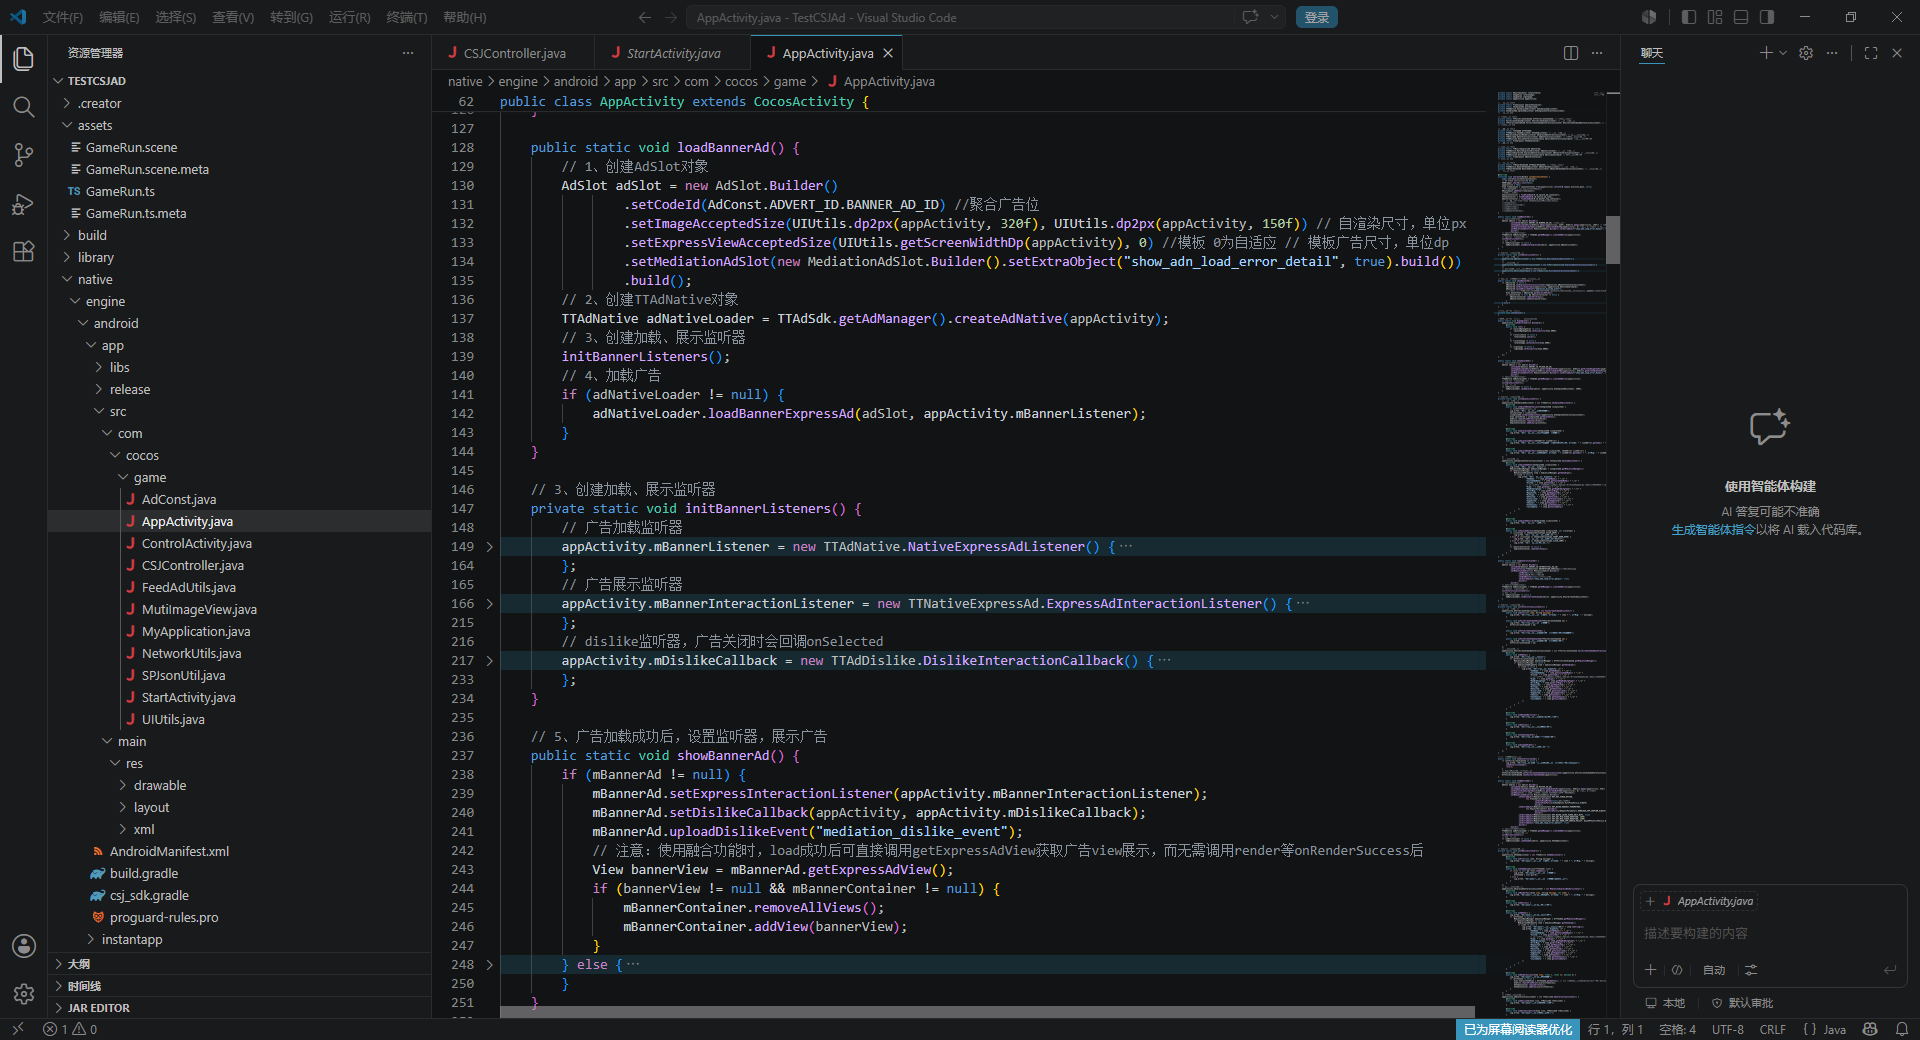The width and height of the screenshot is (1920, 1040).
Task: Focus the chat input 描述要构建的内容
Action: coord(1770,933)
